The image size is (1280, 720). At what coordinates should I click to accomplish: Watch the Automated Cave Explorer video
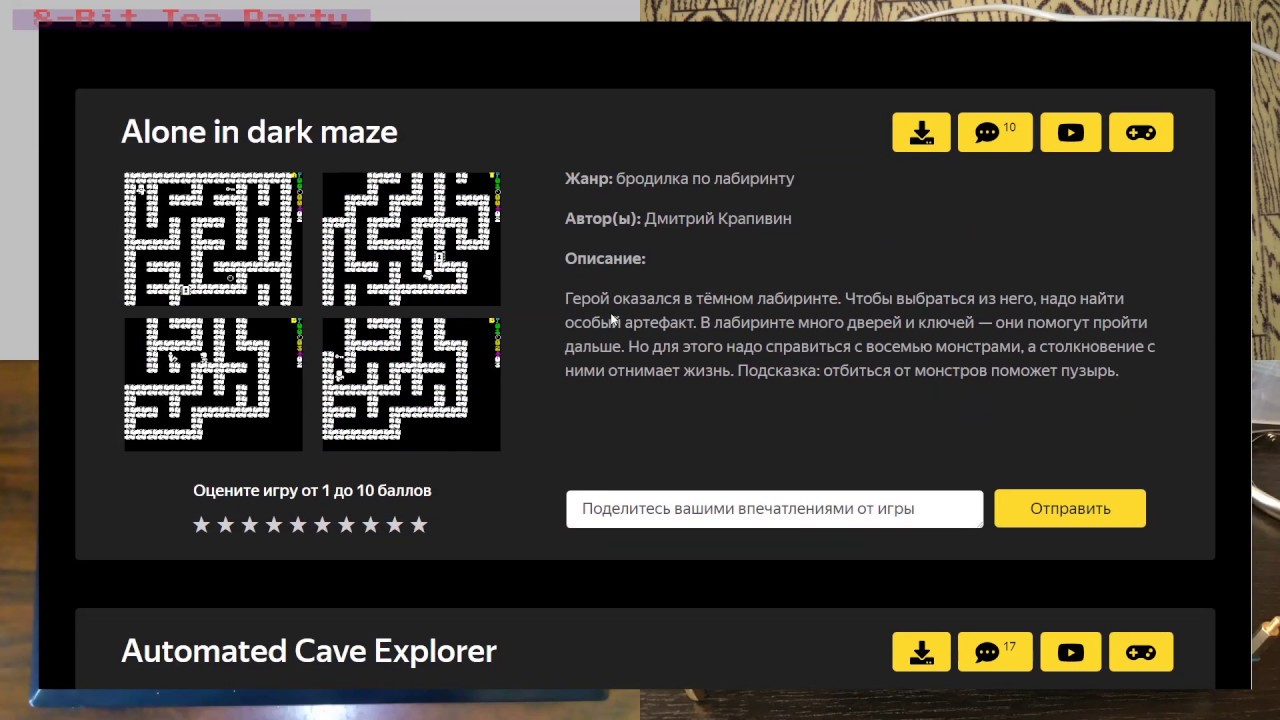[x=1070, y=652]
